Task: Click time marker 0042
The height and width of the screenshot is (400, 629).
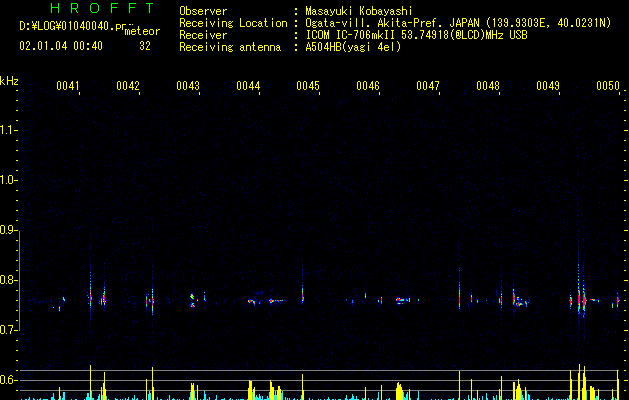Action: (128, 86)
